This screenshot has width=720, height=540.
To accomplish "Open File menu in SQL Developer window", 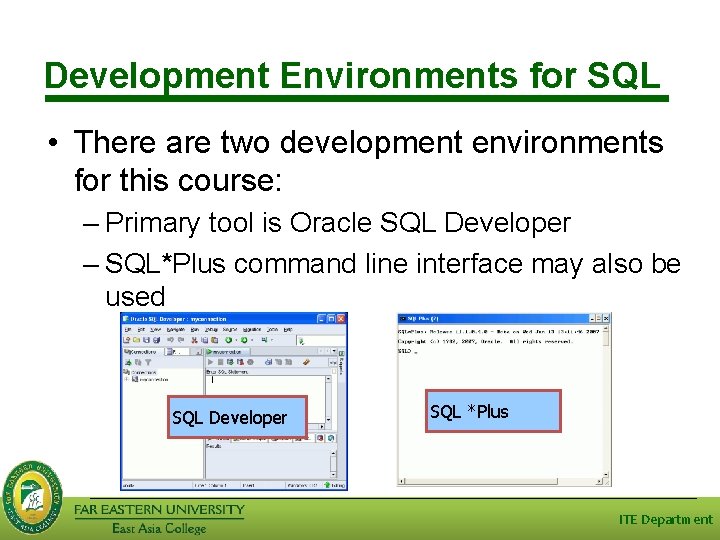I will pyautogui.click(x=128, y=330).
